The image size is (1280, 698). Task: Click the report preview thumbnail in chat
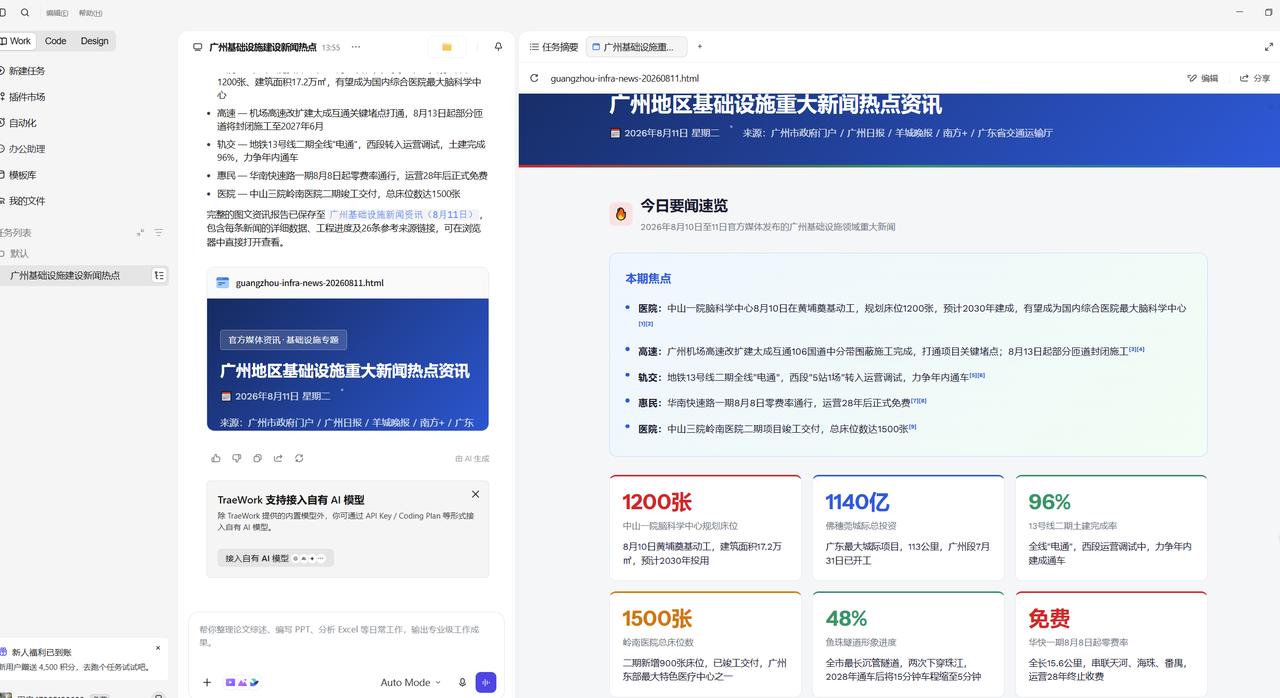348,364
